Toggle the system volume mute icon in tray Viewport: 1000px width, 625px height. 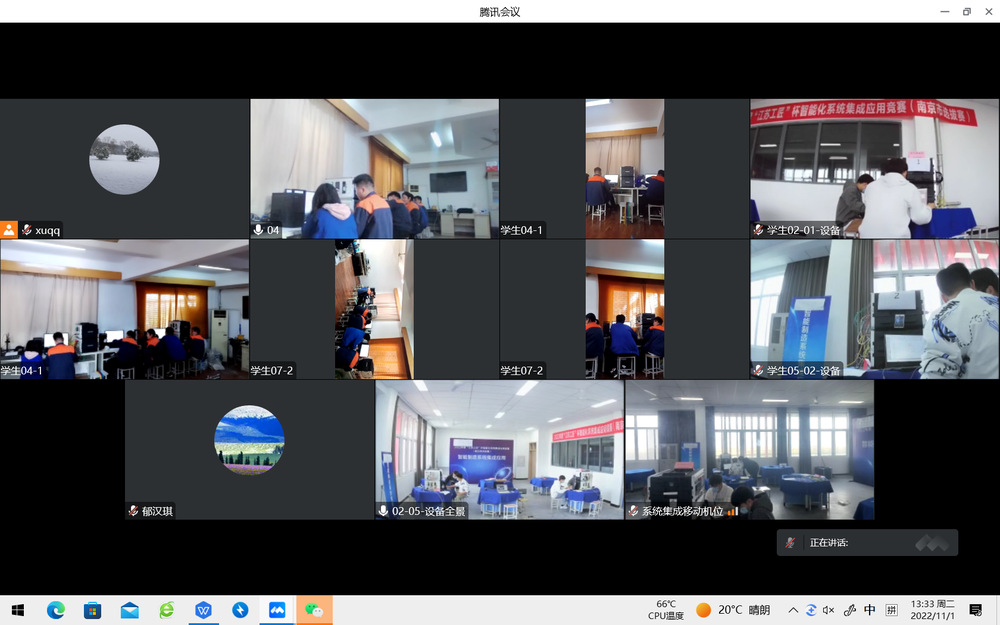pyautogui.click(x=828, y=610)
